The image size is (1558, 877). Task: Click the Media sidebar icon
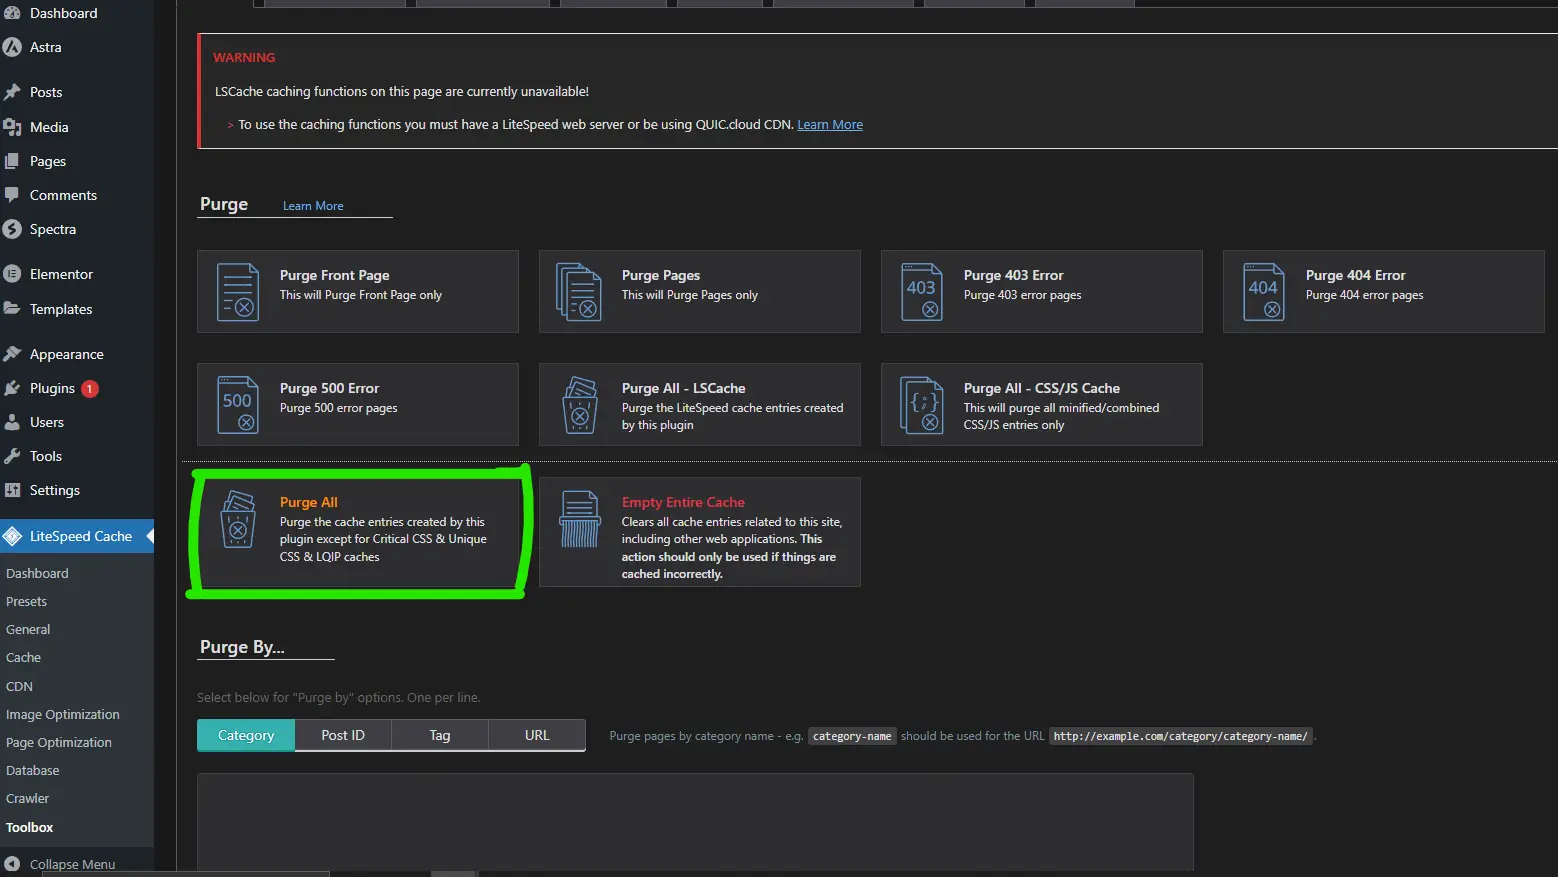click(12, 127)
